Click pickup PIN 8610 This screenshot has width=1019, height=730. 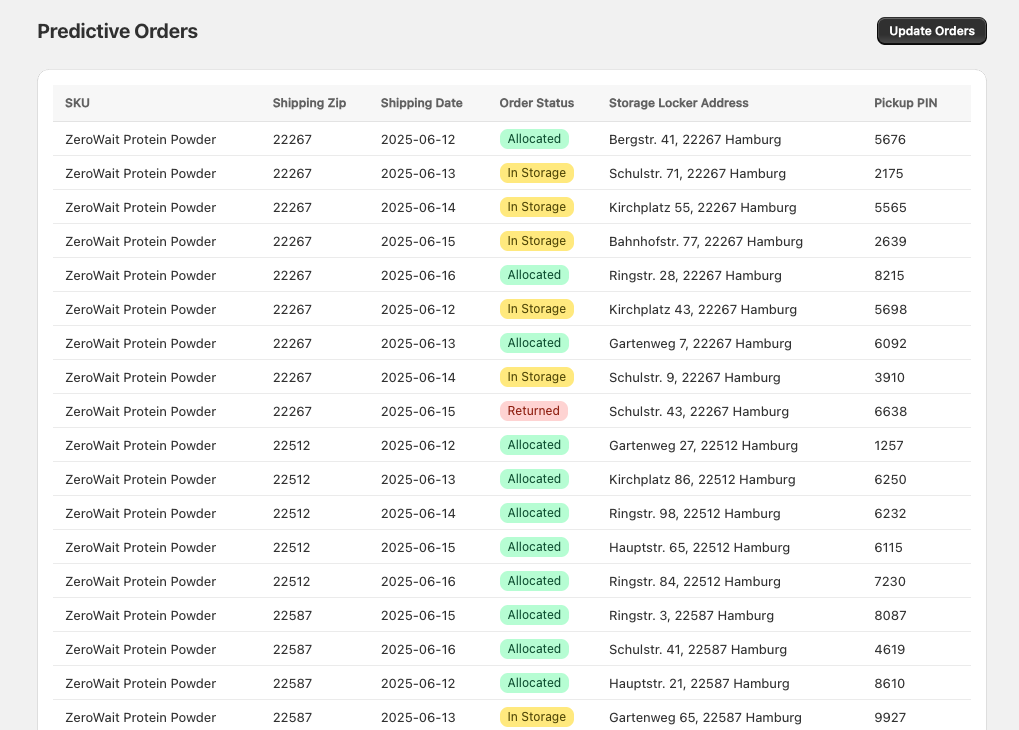pyautogui.click(x=890, y=684)
